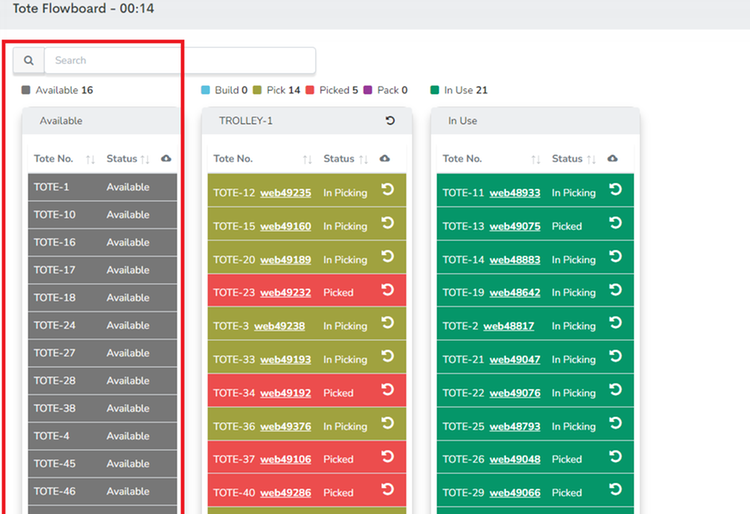This screenshot has width=750, height=514.
Task: Sort Available column by Tote No.
Action: (x=90, y=159)
